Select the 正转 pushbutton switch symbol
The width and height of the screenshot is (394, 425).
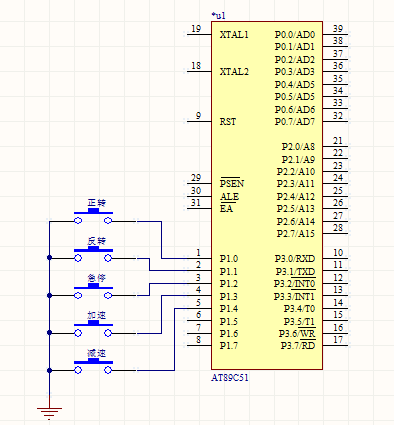(93, 216)
